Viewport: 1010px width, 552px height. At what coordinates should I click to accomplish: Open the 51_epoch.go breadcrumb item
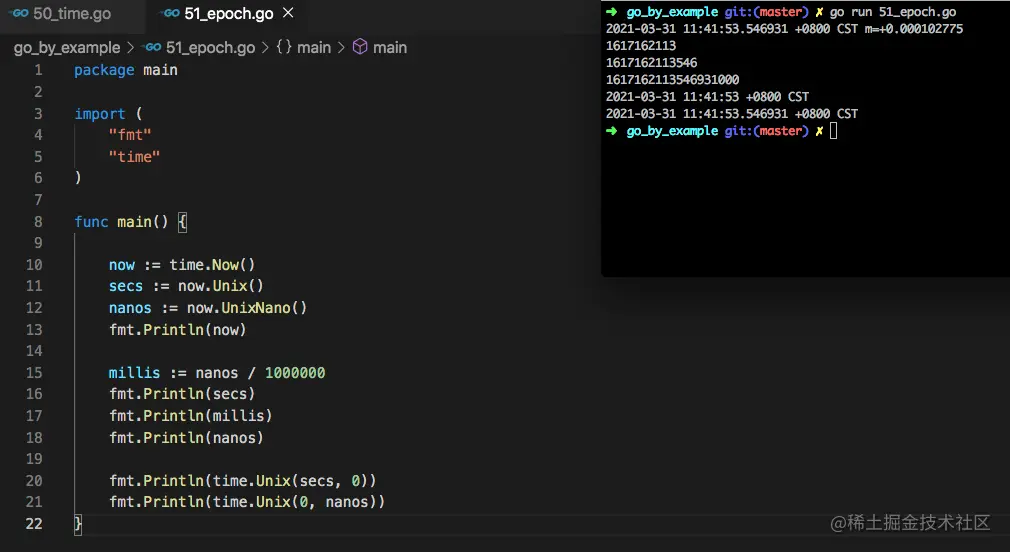[x=210, y=48]
